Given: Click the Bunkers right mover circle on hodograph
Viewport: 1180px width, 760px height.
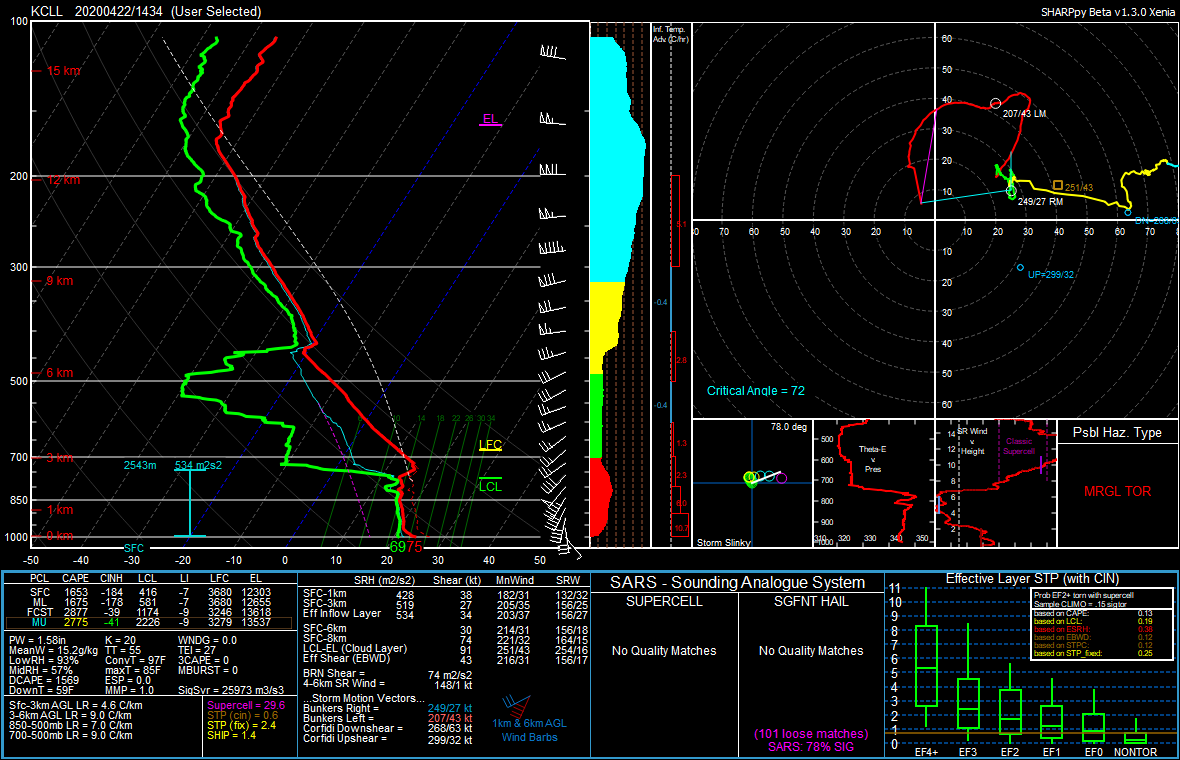Looking at the screenshot, I should click(x=1011, y=191).
